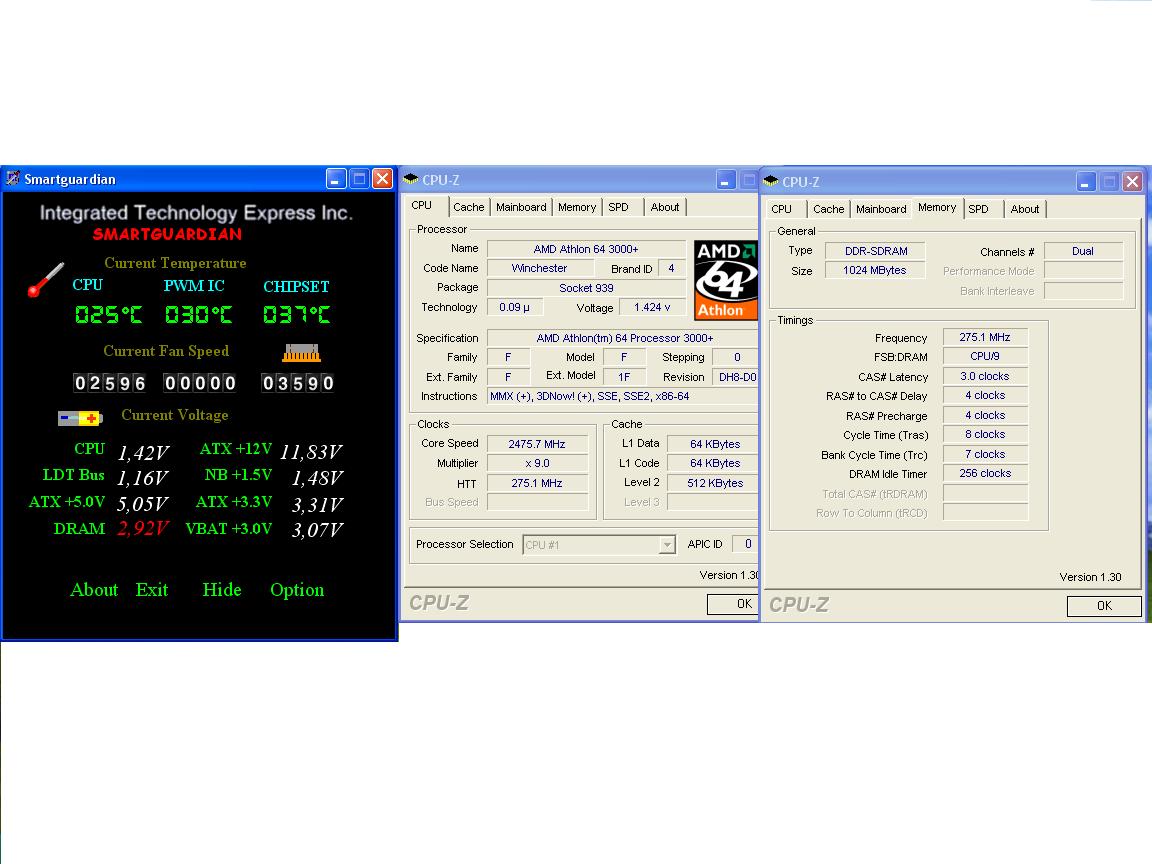Click the ATX +12V value 11,83V

point(311,452)
